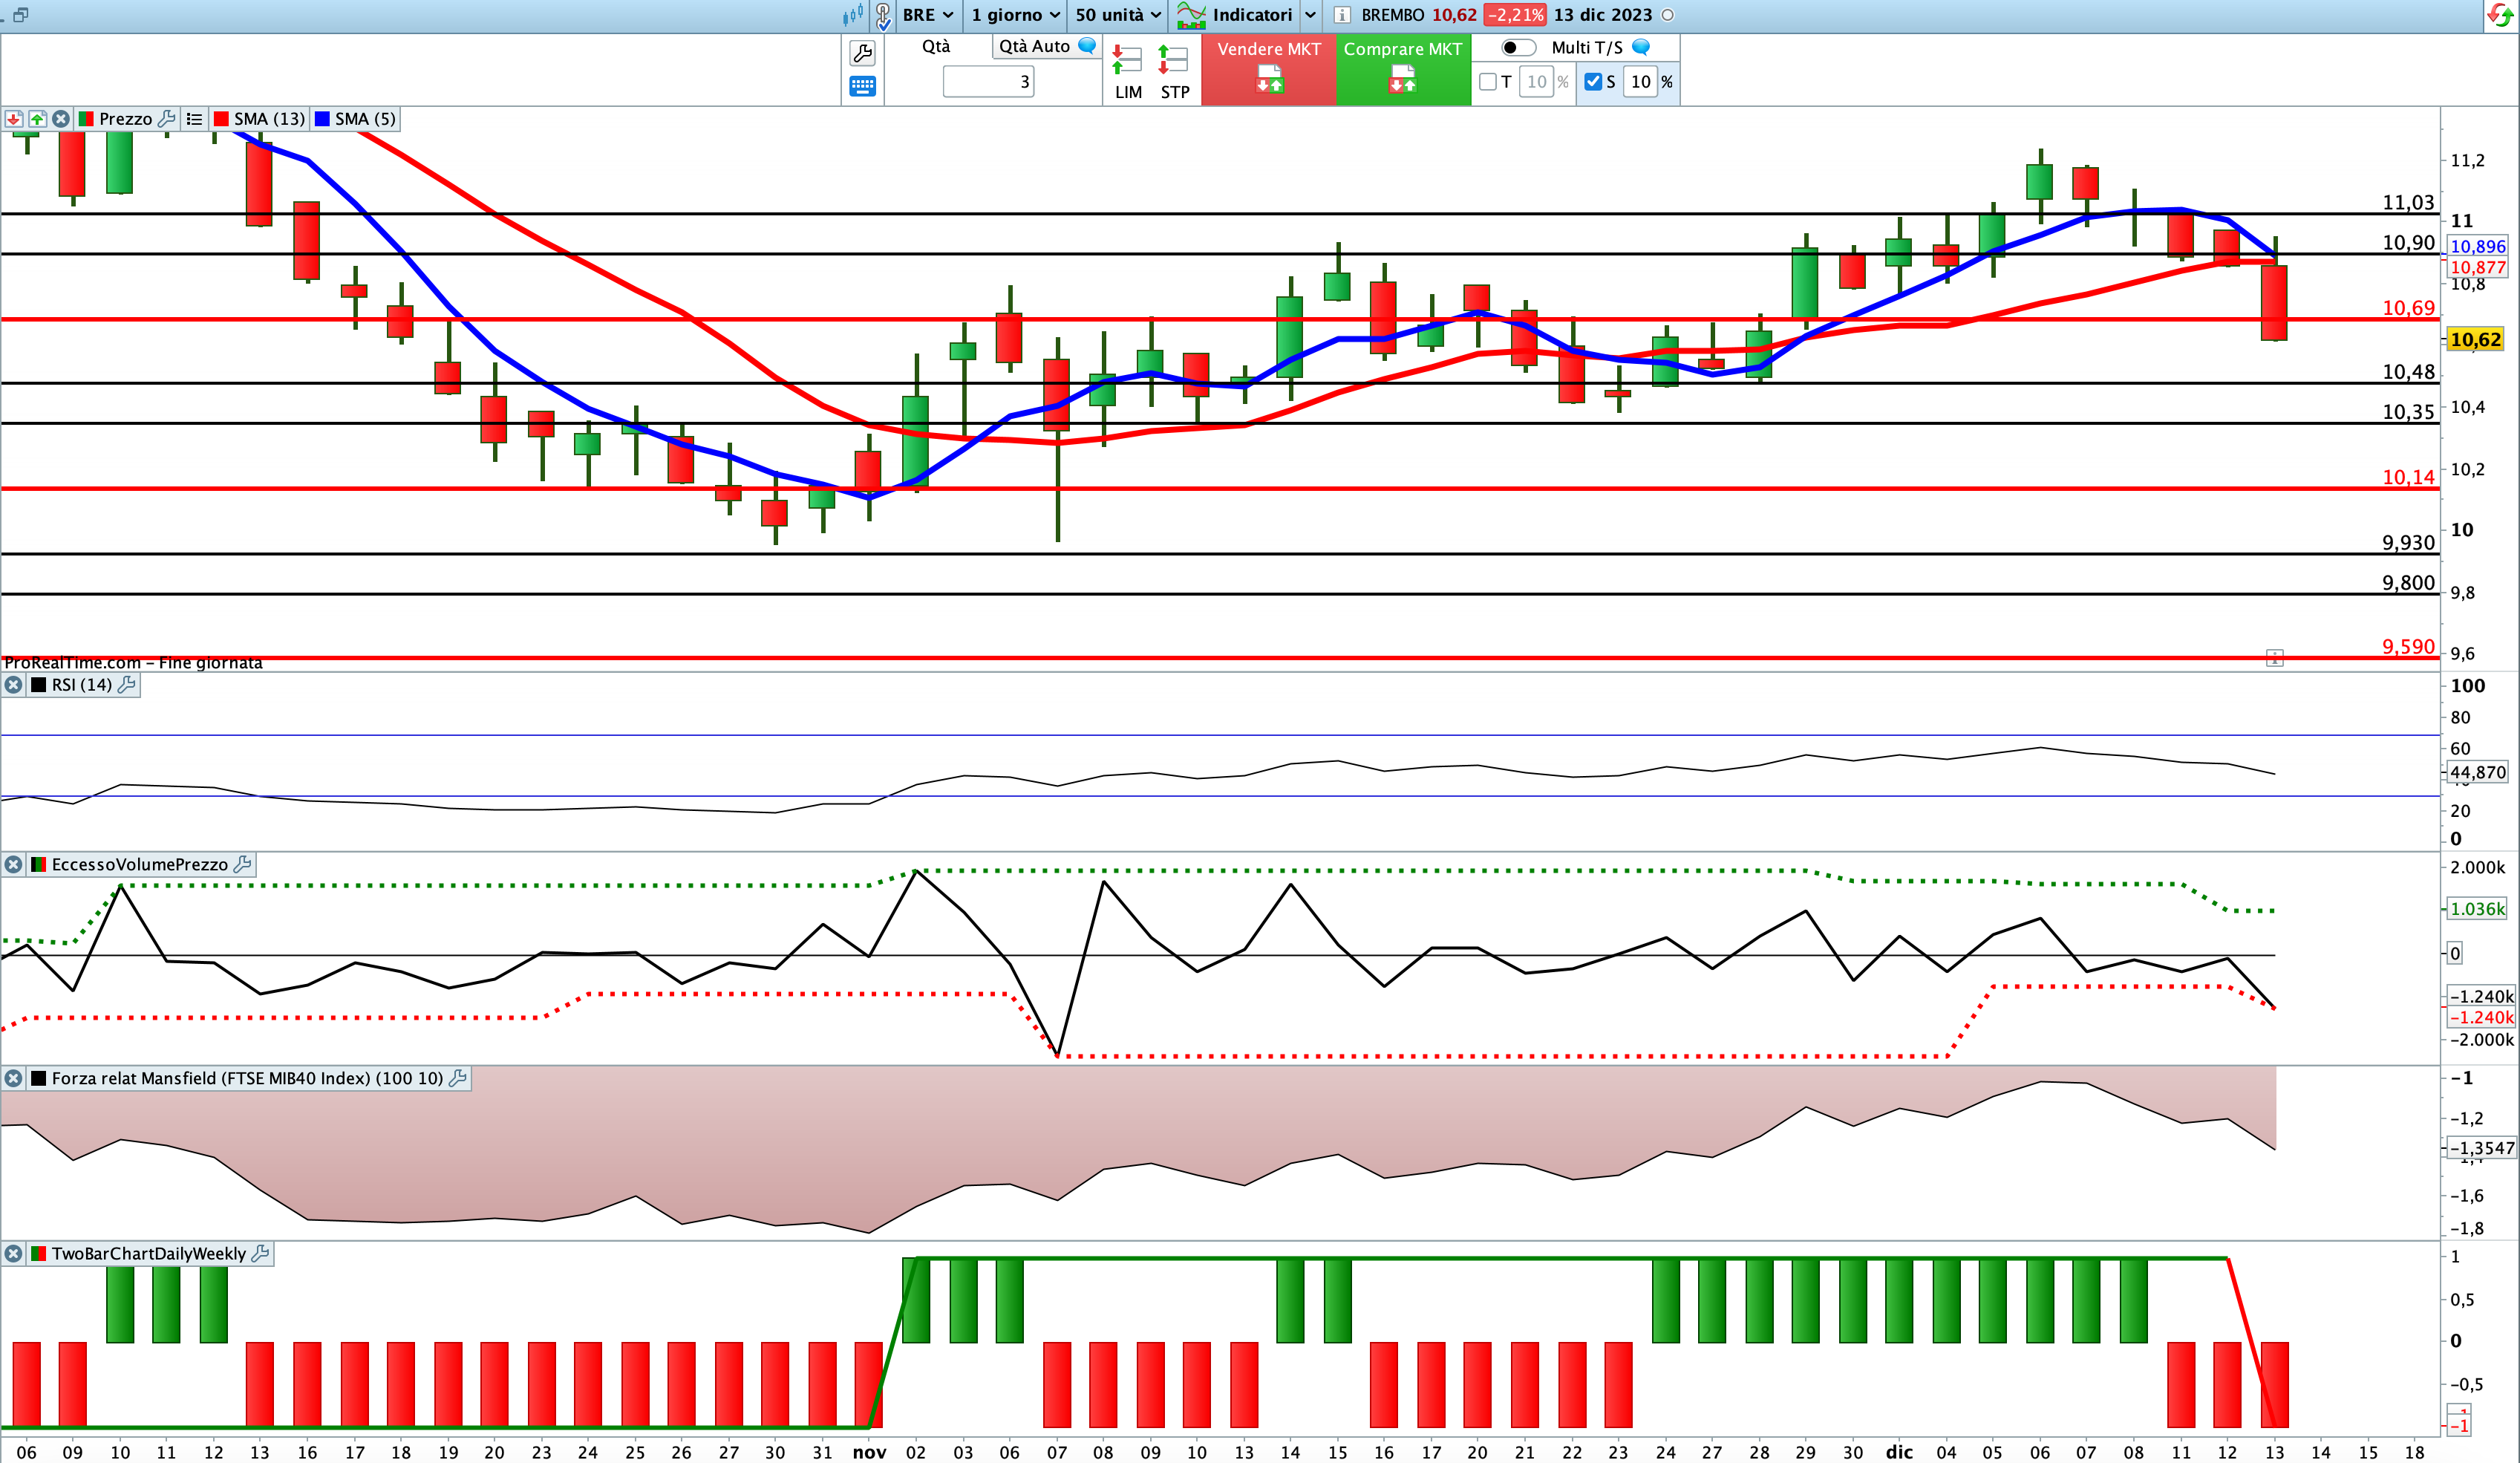The image size is (2520, 1463).
Task: Select the STP stop order icon
Action: [x=1174, y=71]
